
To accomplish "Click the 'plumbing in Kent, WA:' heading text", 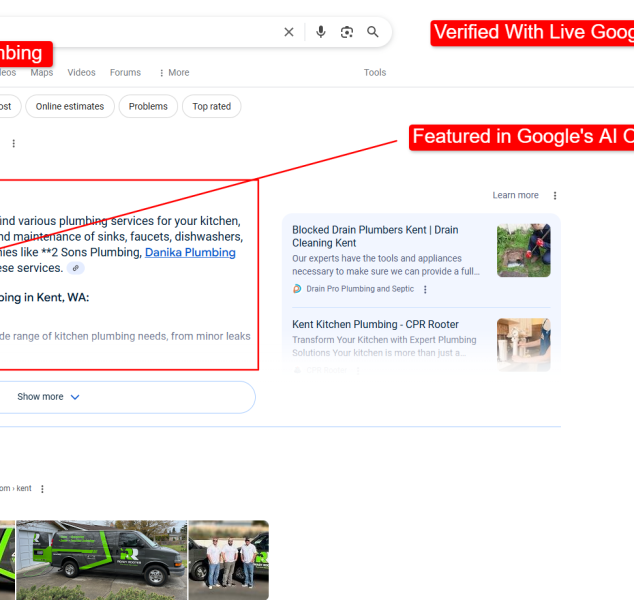I will click(44, 298).
